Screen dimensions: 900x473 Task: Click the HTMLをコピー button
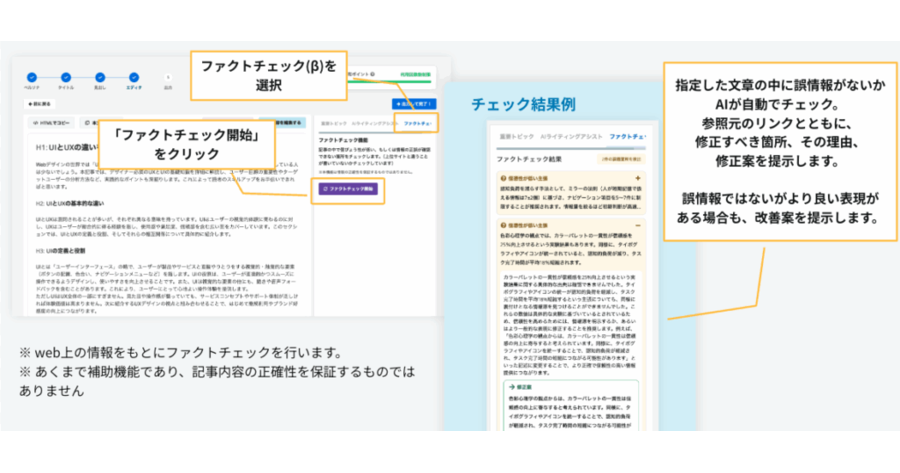coord(51,123)
